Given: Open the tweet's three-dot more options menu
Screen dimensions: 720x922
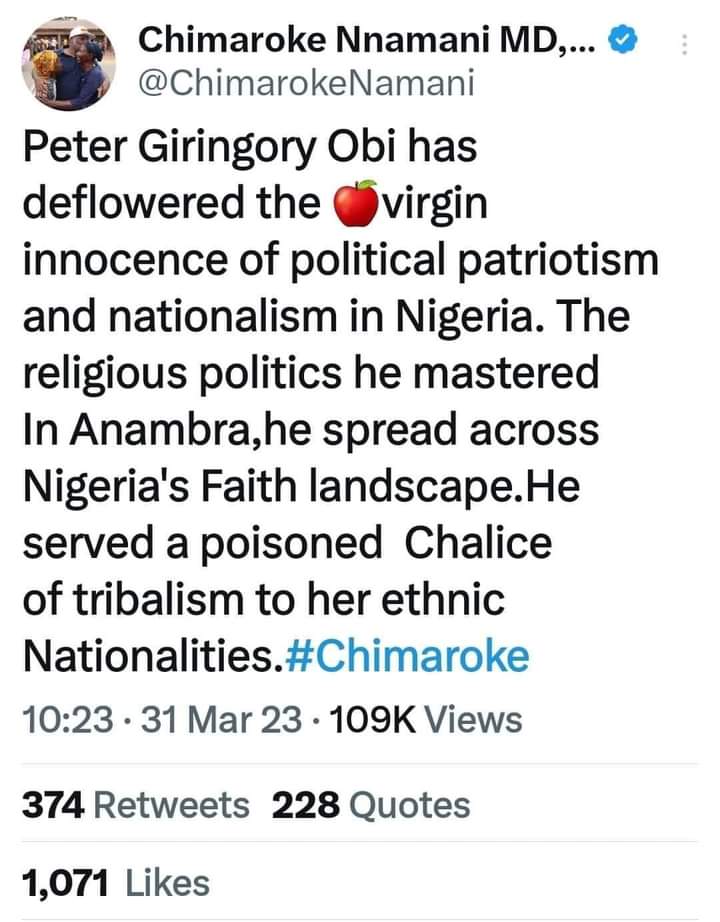Looking at the screenshot, I should point(683,45).
